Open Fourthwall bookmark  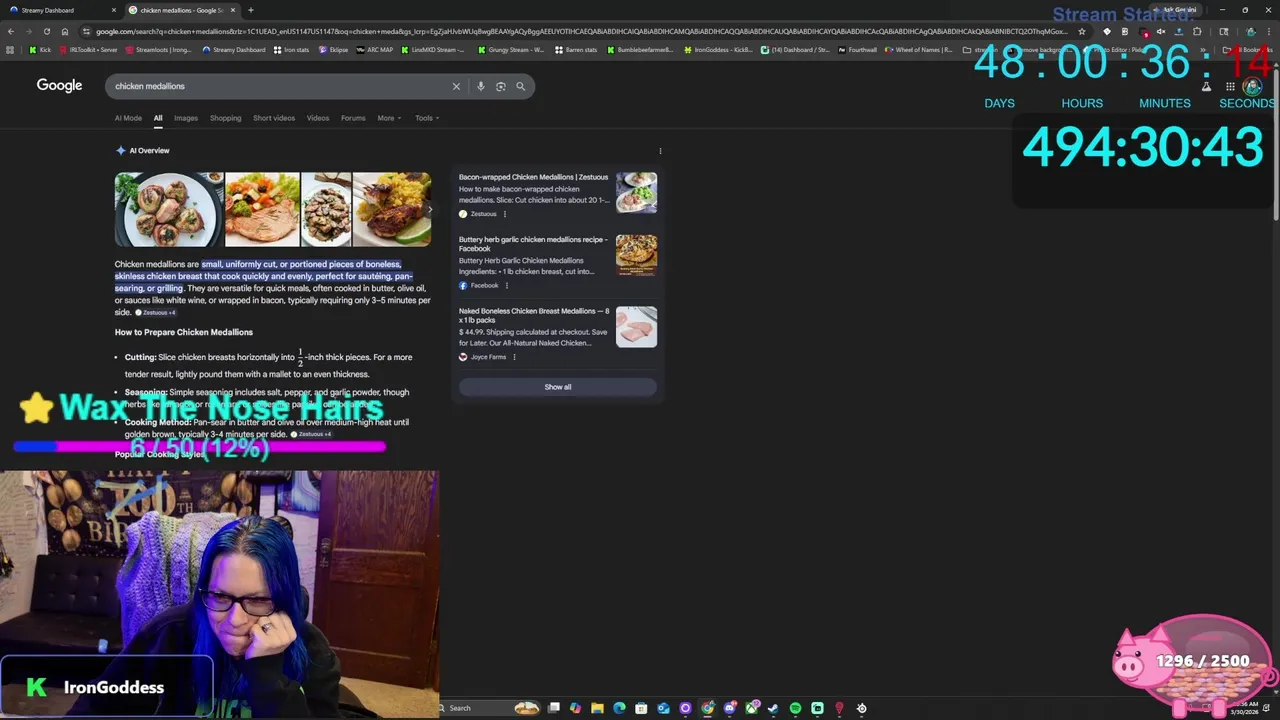click(858, 50)
